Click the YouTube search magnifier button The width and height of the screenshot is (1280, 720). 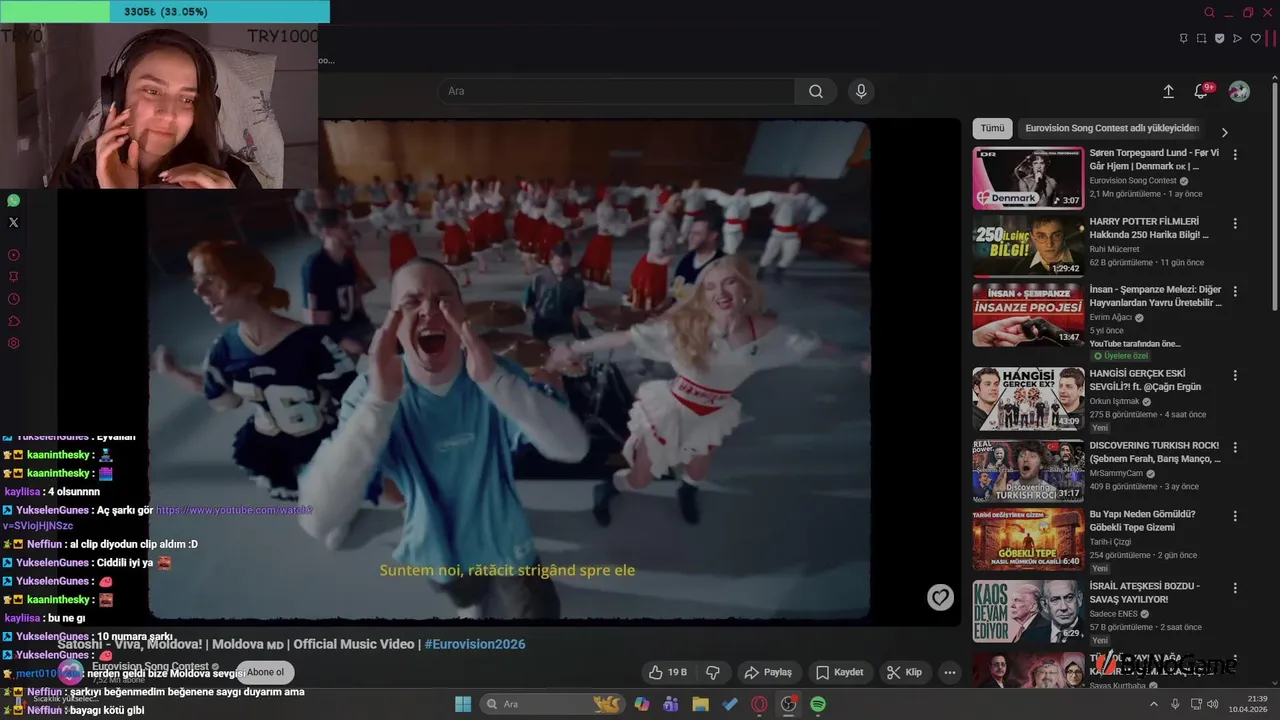click(x=816, y=91)
